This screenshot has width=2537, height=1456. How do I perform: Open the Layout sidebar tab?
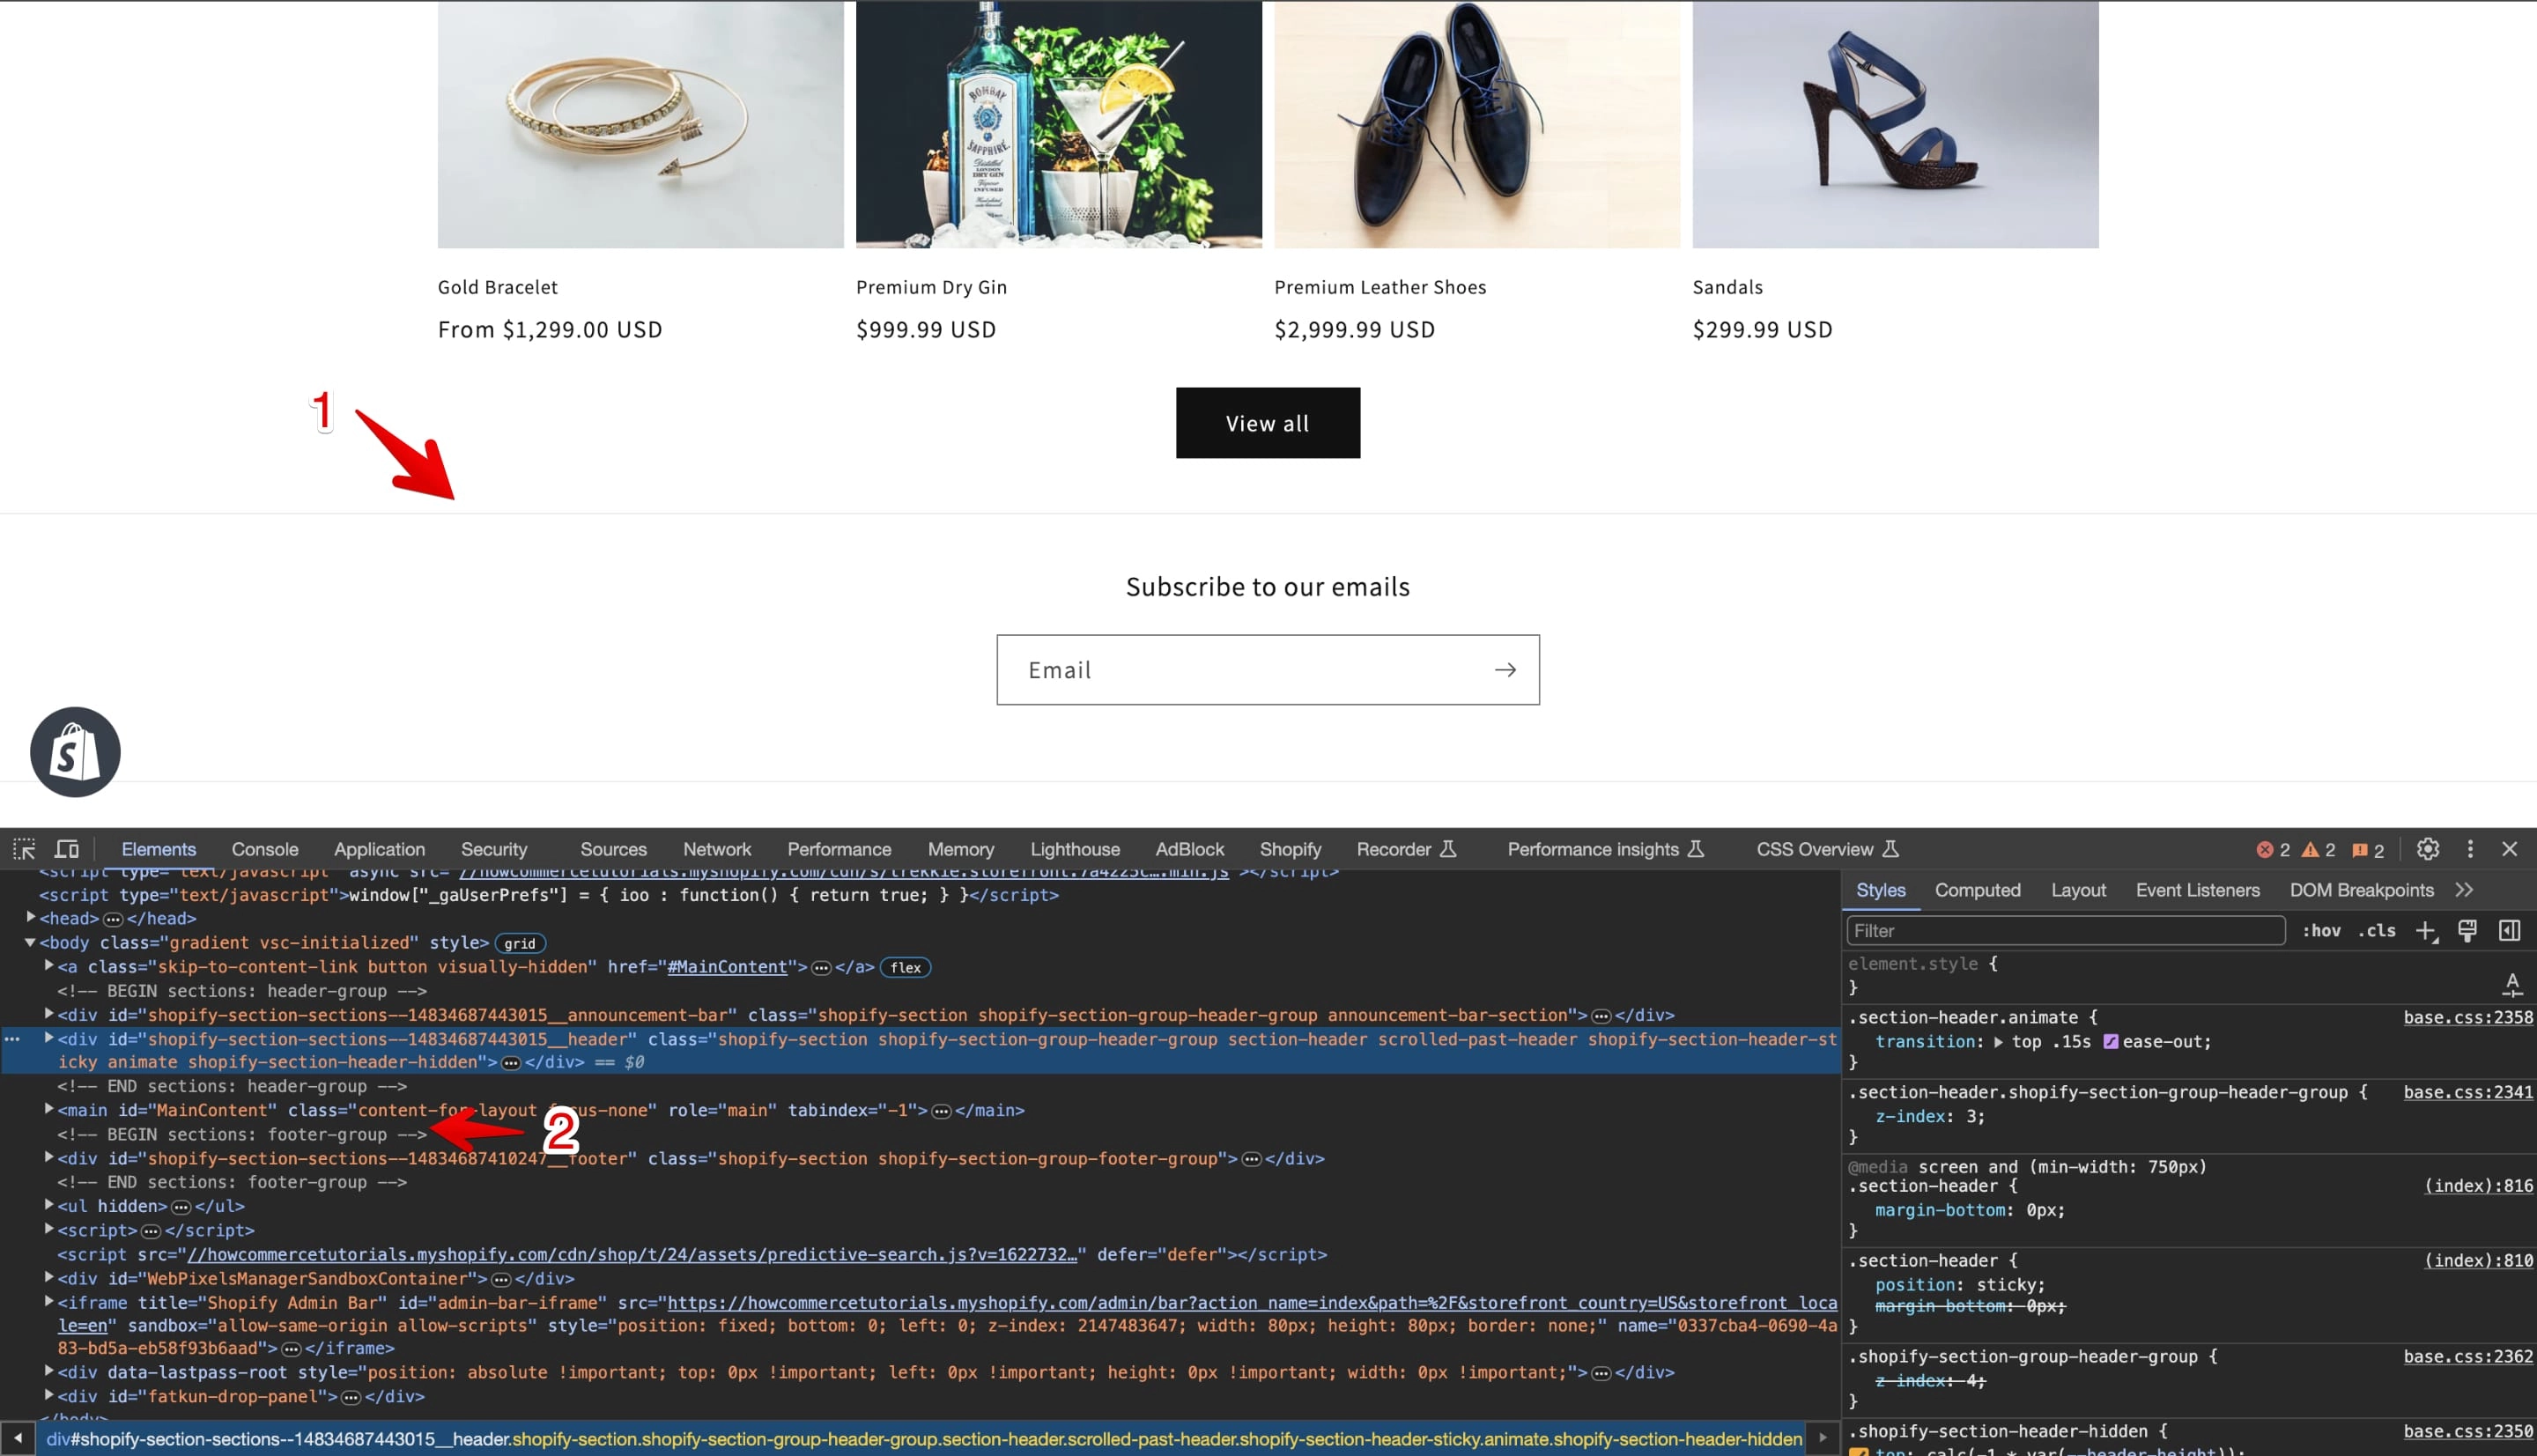pyautogui.click(x=2078, y=890)
